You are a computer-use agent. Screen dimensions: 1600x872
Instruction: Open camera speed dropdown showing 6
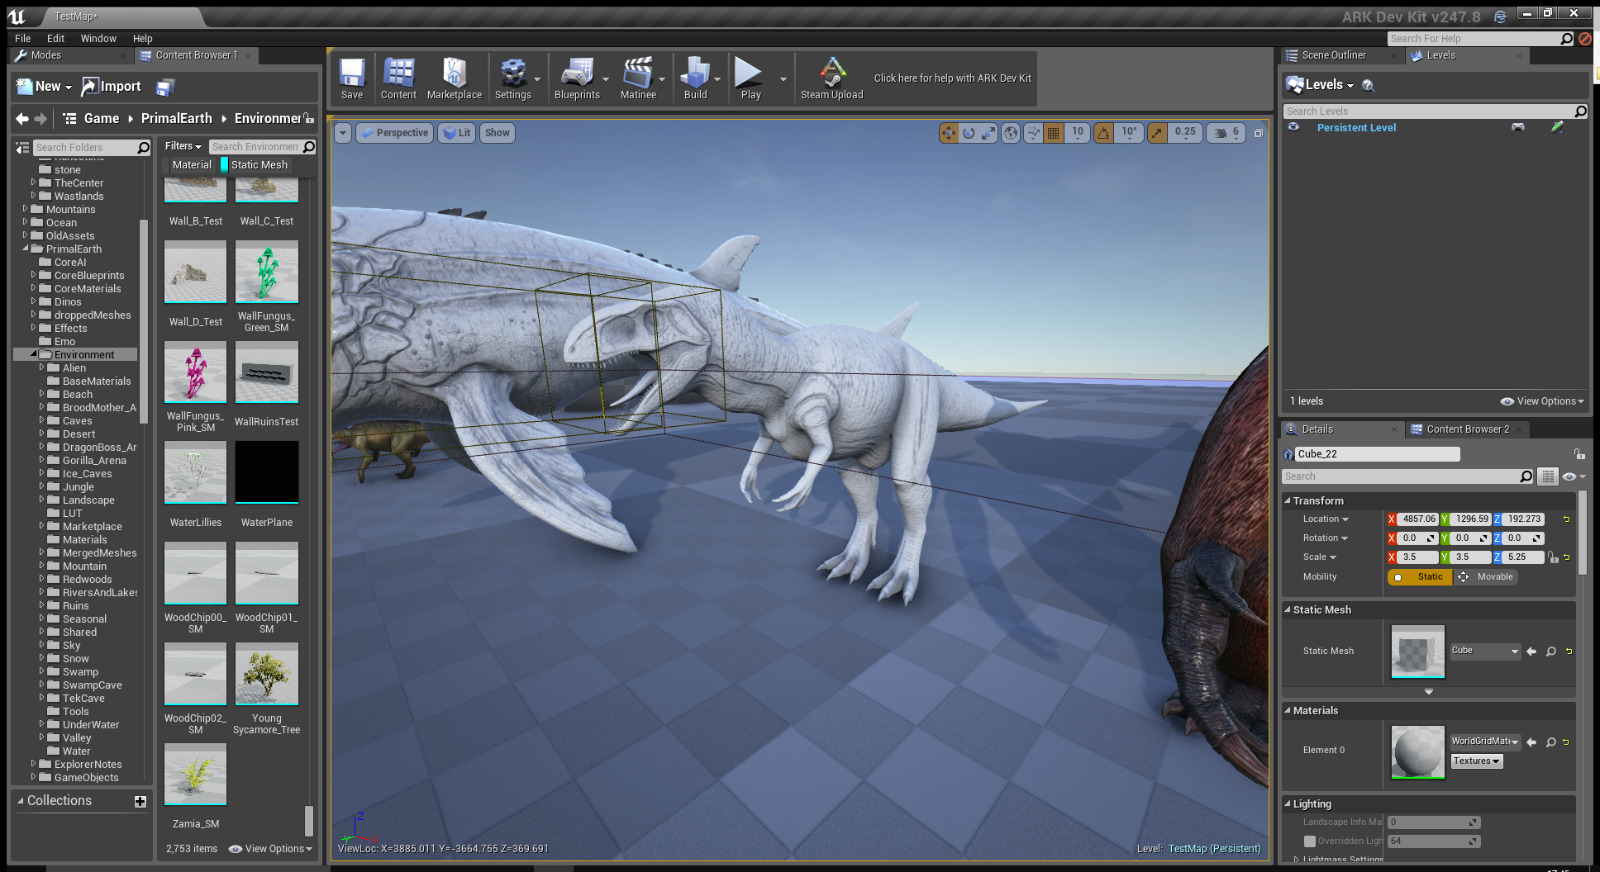[1227, 133]
